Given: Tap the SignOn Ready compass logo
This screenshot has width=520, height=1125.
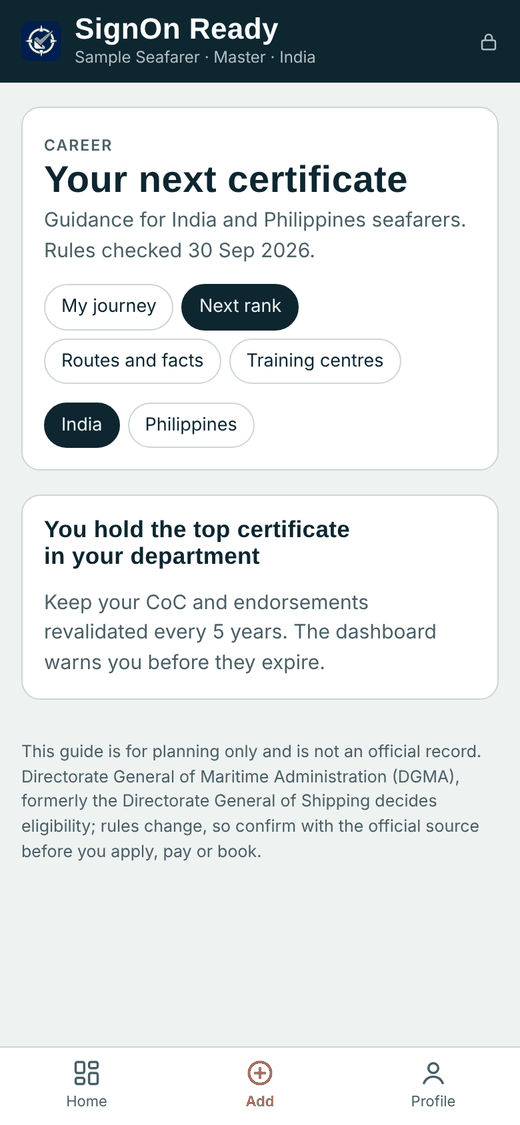Looking at the screenshot, I should point(41,41).
